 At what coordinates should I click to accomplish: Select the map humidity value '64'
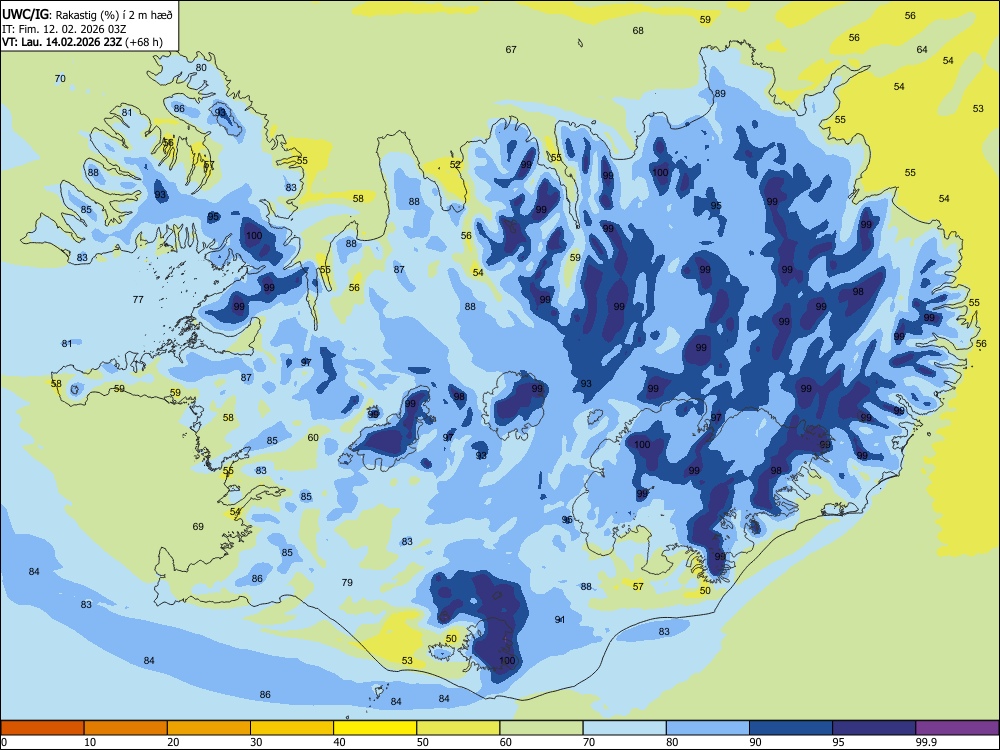[x=922, y=49]
